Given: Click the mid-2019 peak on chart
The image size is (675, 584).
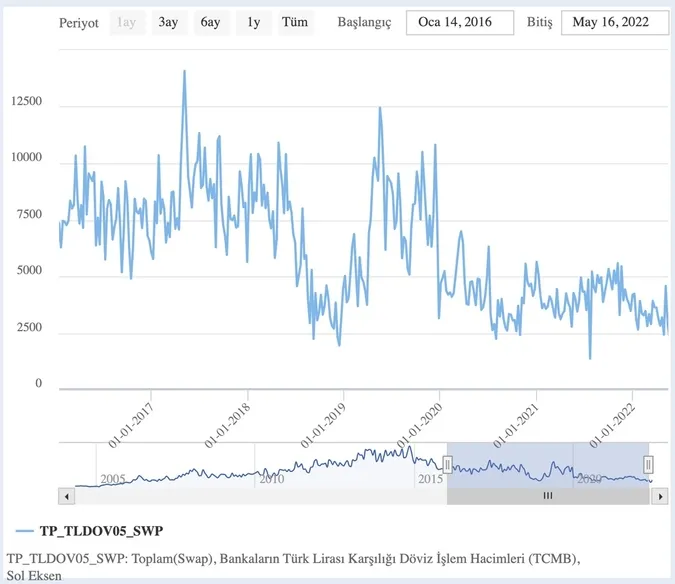Looking at the screenshot, I should coord(380,108).
